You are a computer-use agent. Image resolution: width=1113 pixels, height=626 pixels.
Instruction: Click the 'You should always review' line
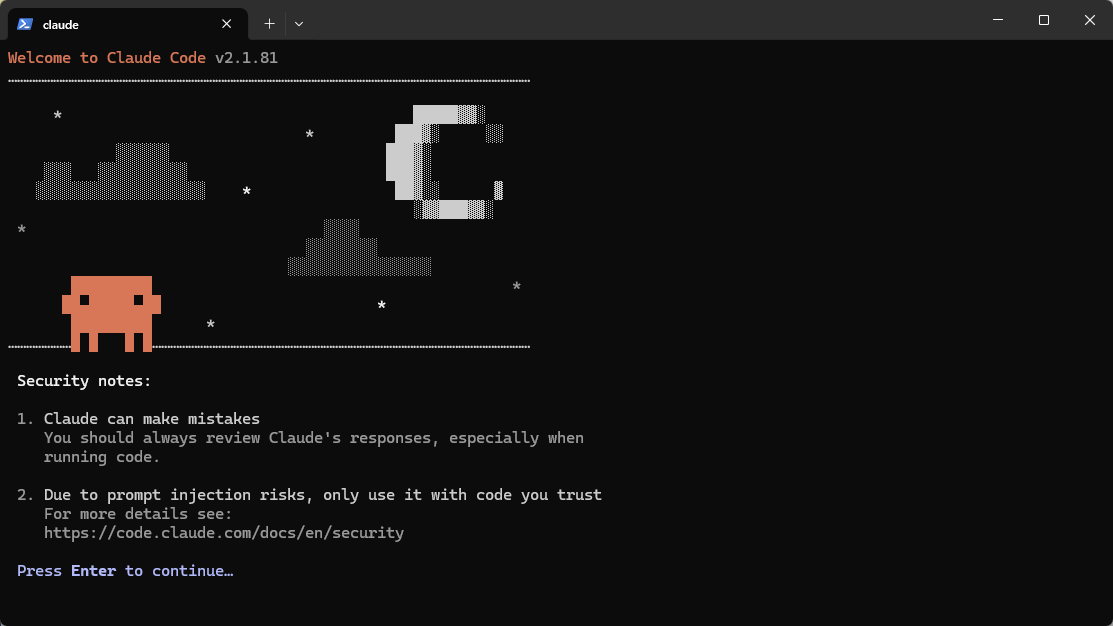click(314, 438)
